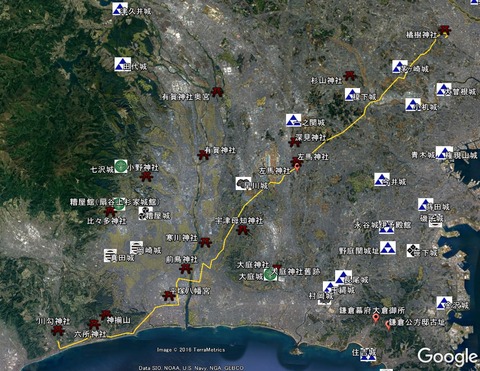The height and width of the screenshot is (371, 480).
Task: Open the 榎下城 triangle crest marker
Action: [352, 94]
